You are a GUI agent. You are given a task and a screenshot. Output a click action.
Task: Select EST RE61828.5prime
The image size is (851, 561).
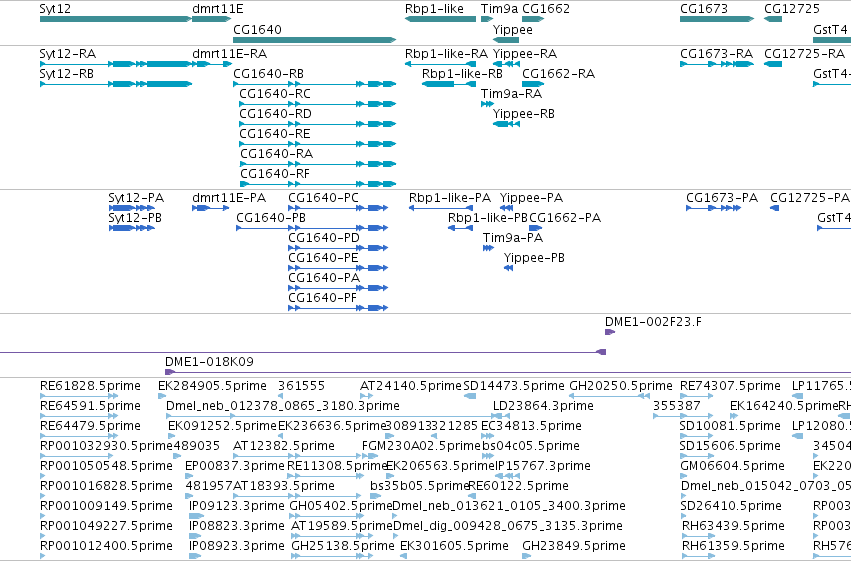(79, 396)
